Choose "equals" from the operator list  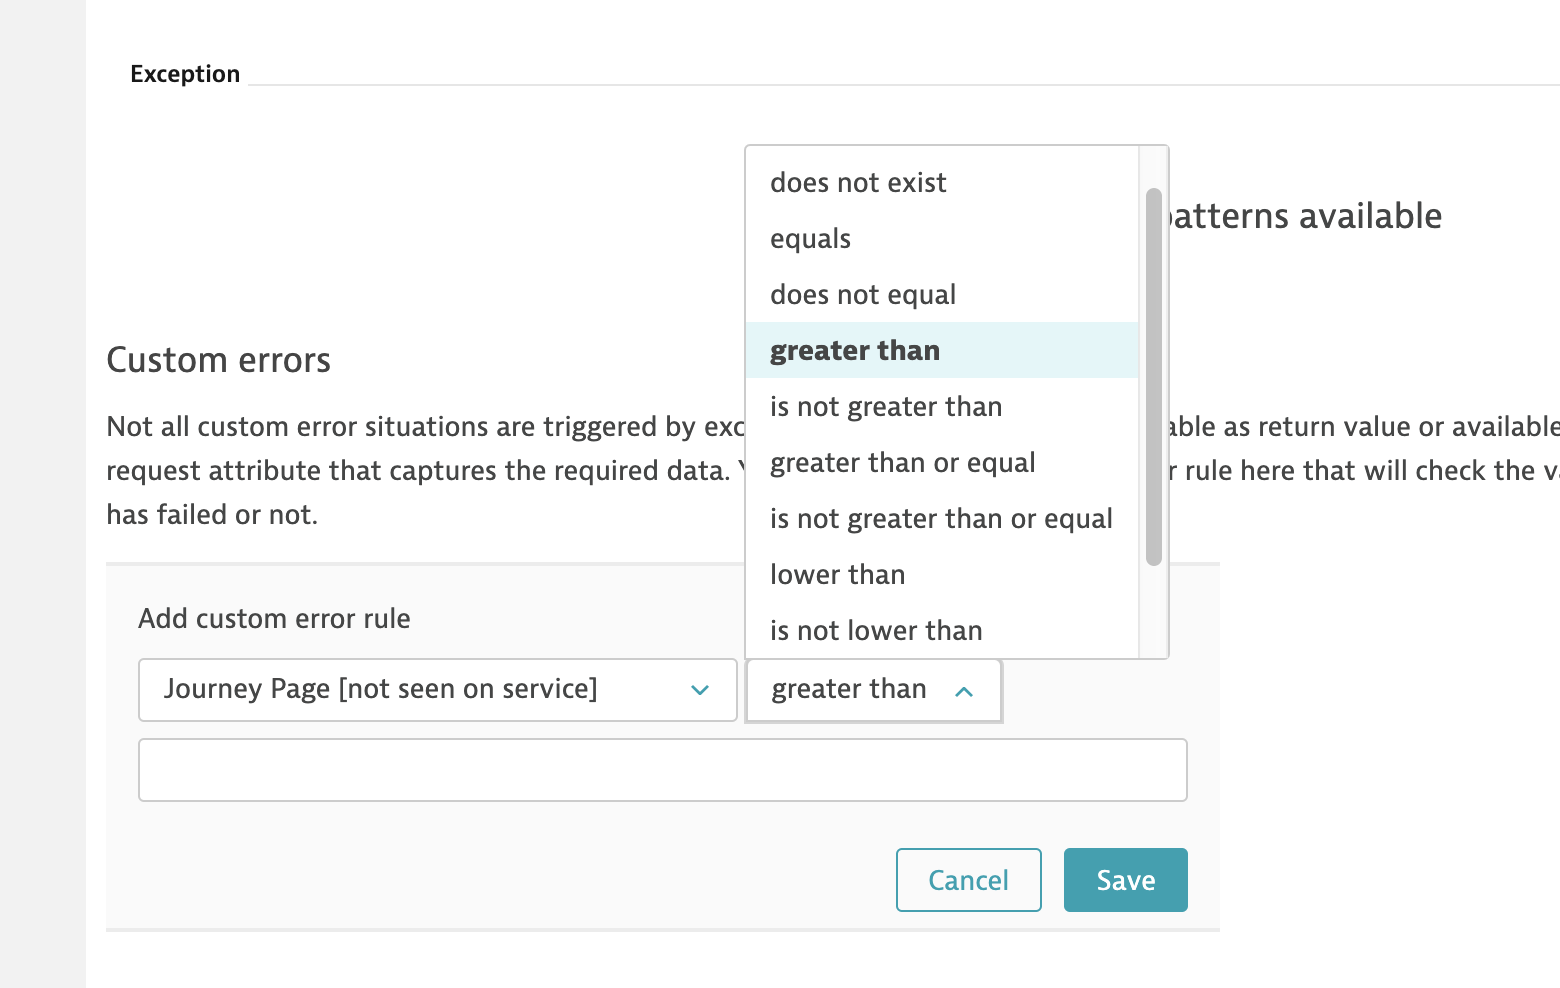[x=810, y=239]
